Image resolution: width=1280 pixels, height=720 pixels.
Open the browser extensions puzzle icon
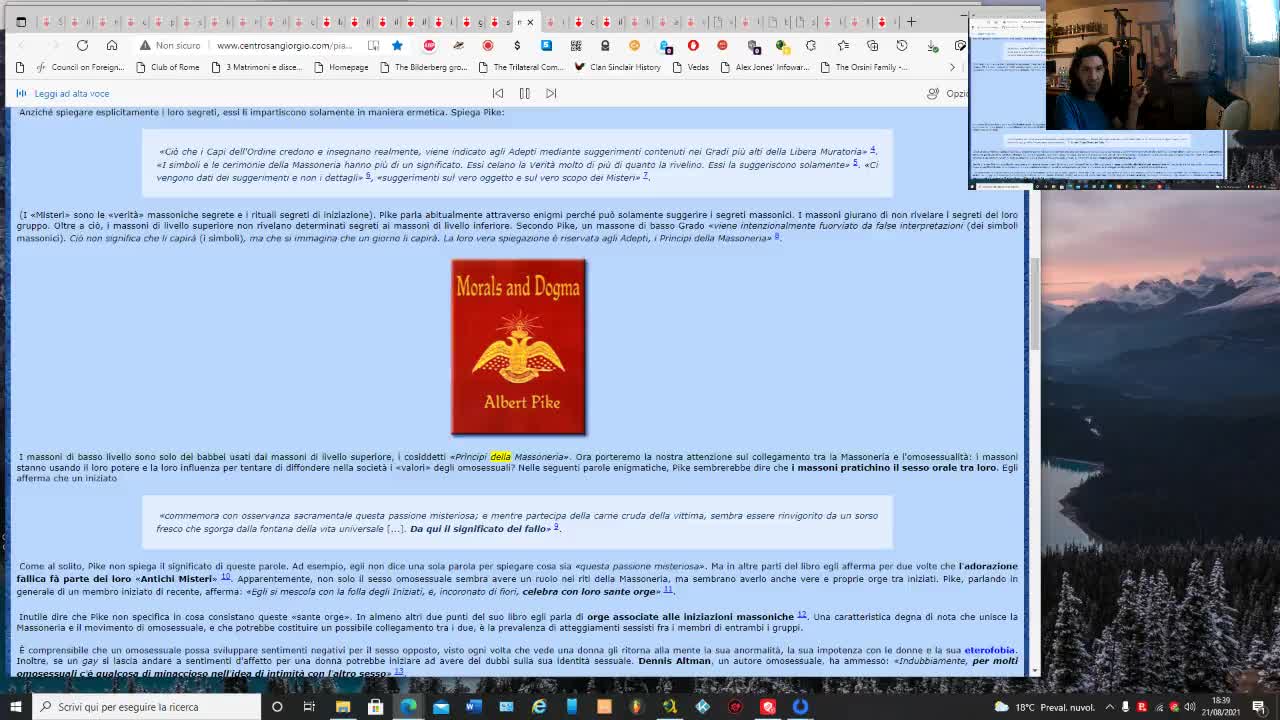click(x=811, y=45)
